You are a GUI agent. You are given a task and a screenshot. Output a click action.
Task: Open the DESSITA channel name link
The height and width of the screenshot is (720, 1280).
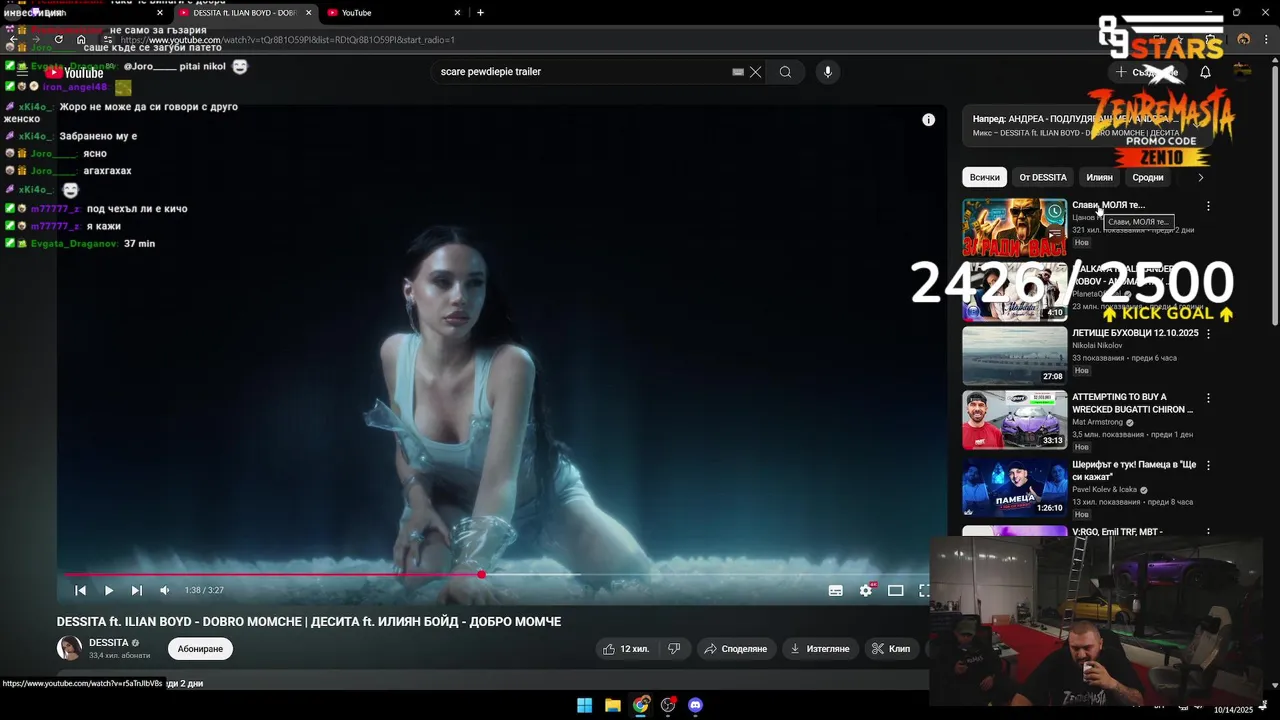(x=109, y=643)
